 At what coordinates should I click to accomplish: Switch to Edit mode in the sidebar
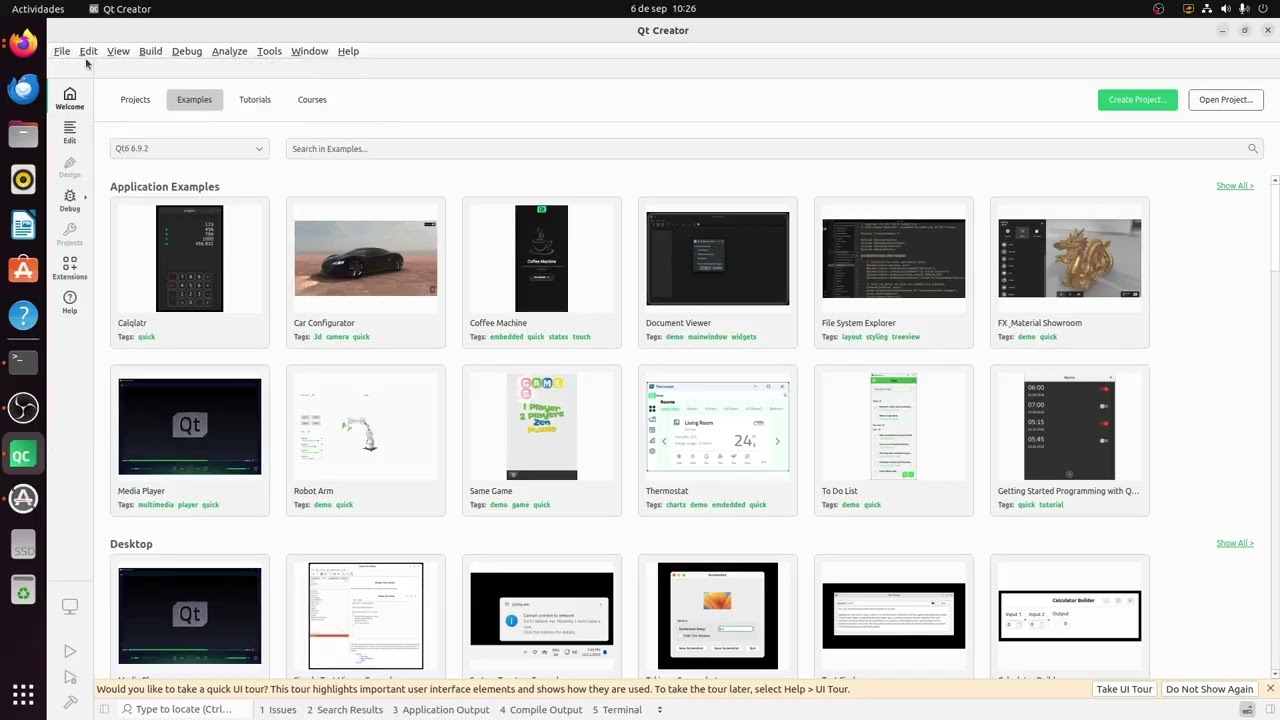[69, 132]
